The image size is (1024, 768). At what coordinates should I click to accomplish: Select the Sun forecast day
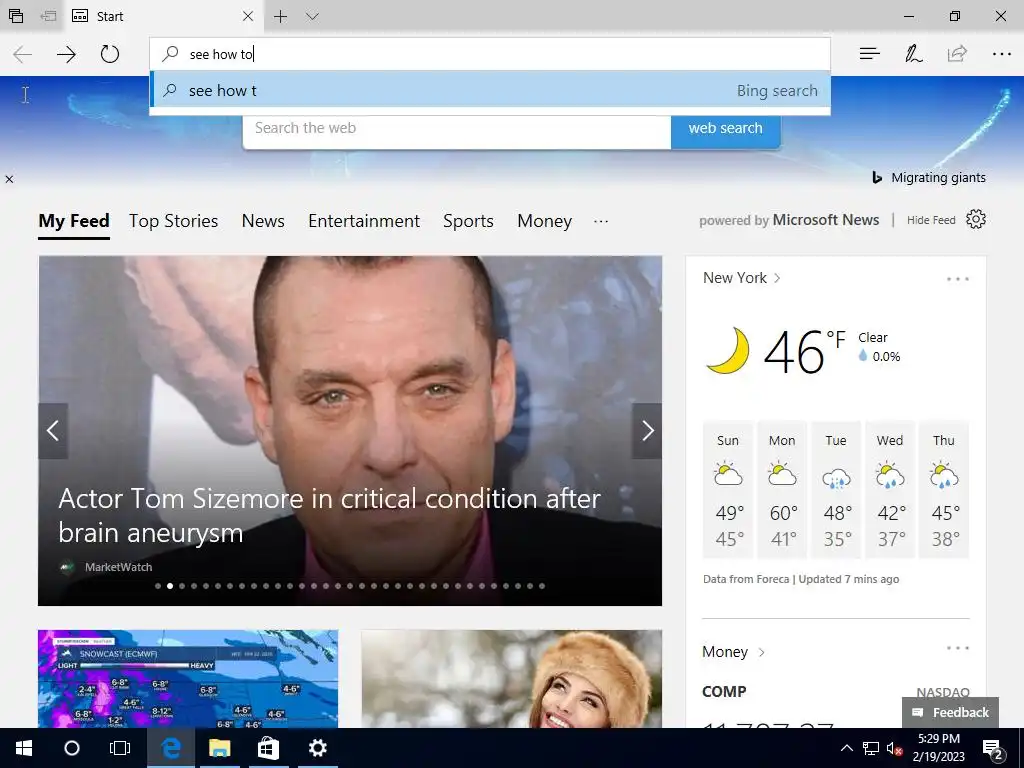point(728,490)
